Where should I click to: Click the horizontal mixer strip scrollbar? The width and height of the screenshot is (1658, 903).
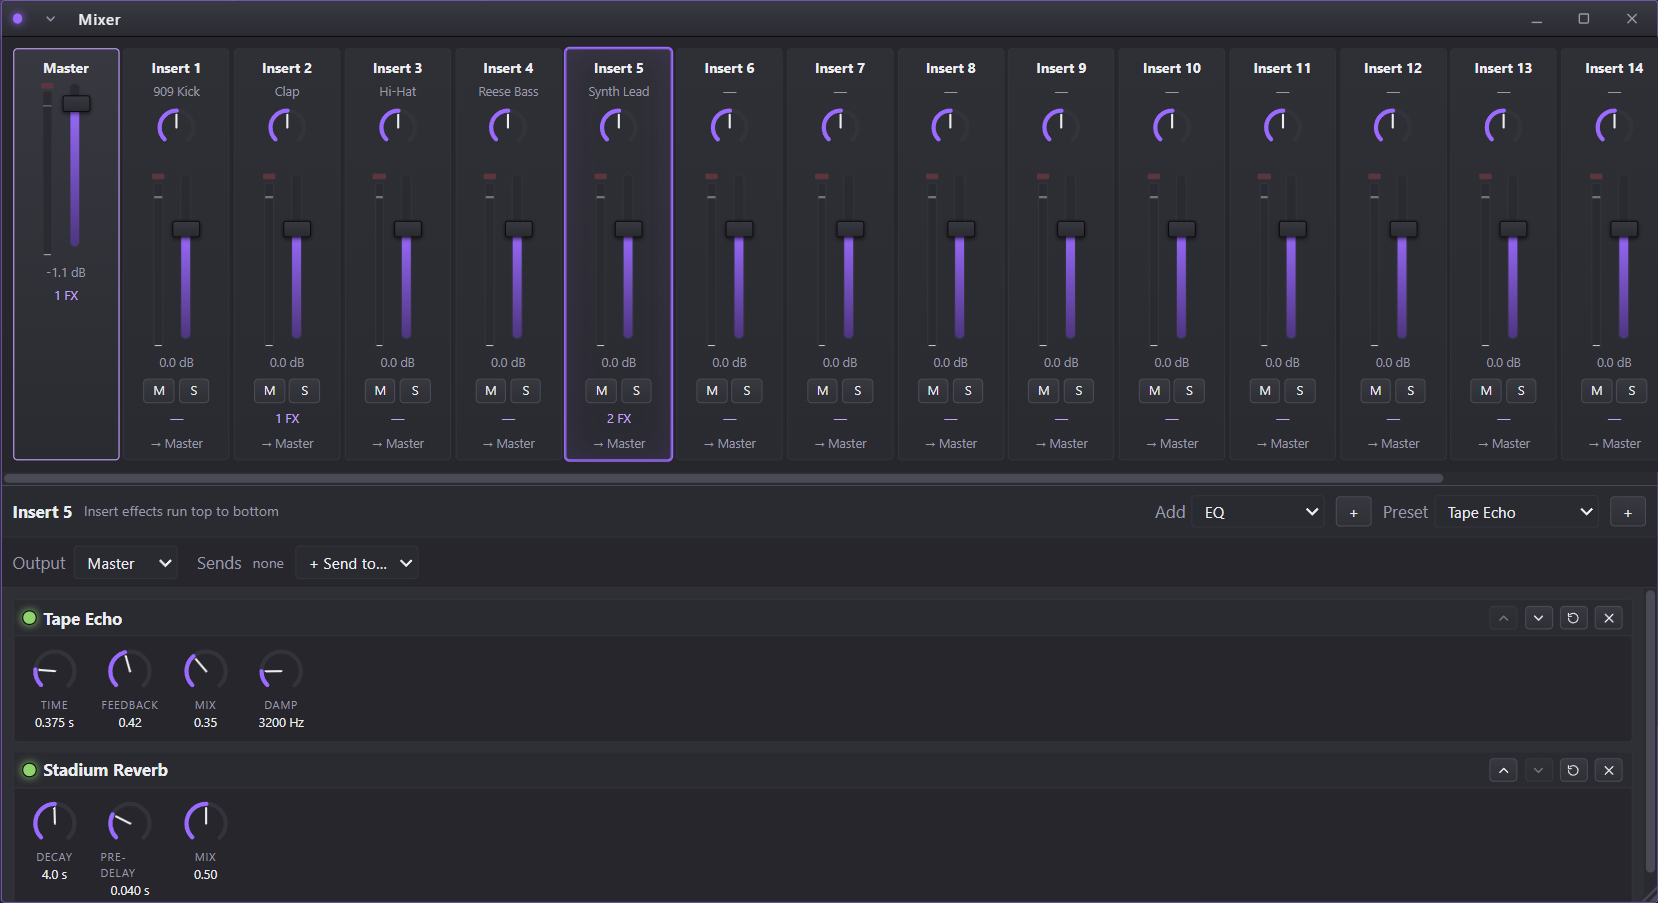click(723, 478)
